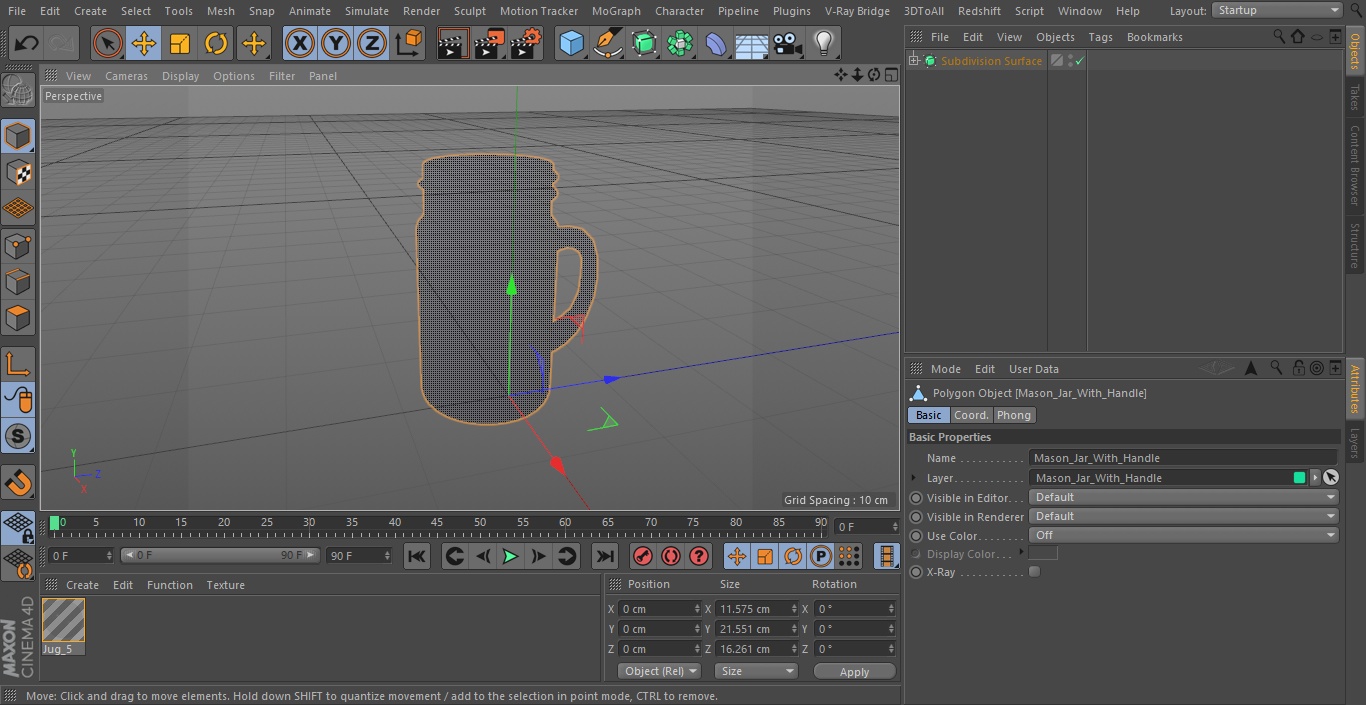Image resolution: width=1366 pixels, height=705 pixels.
Task: Open viewport Cameras menu
Action: coord(126,76)
